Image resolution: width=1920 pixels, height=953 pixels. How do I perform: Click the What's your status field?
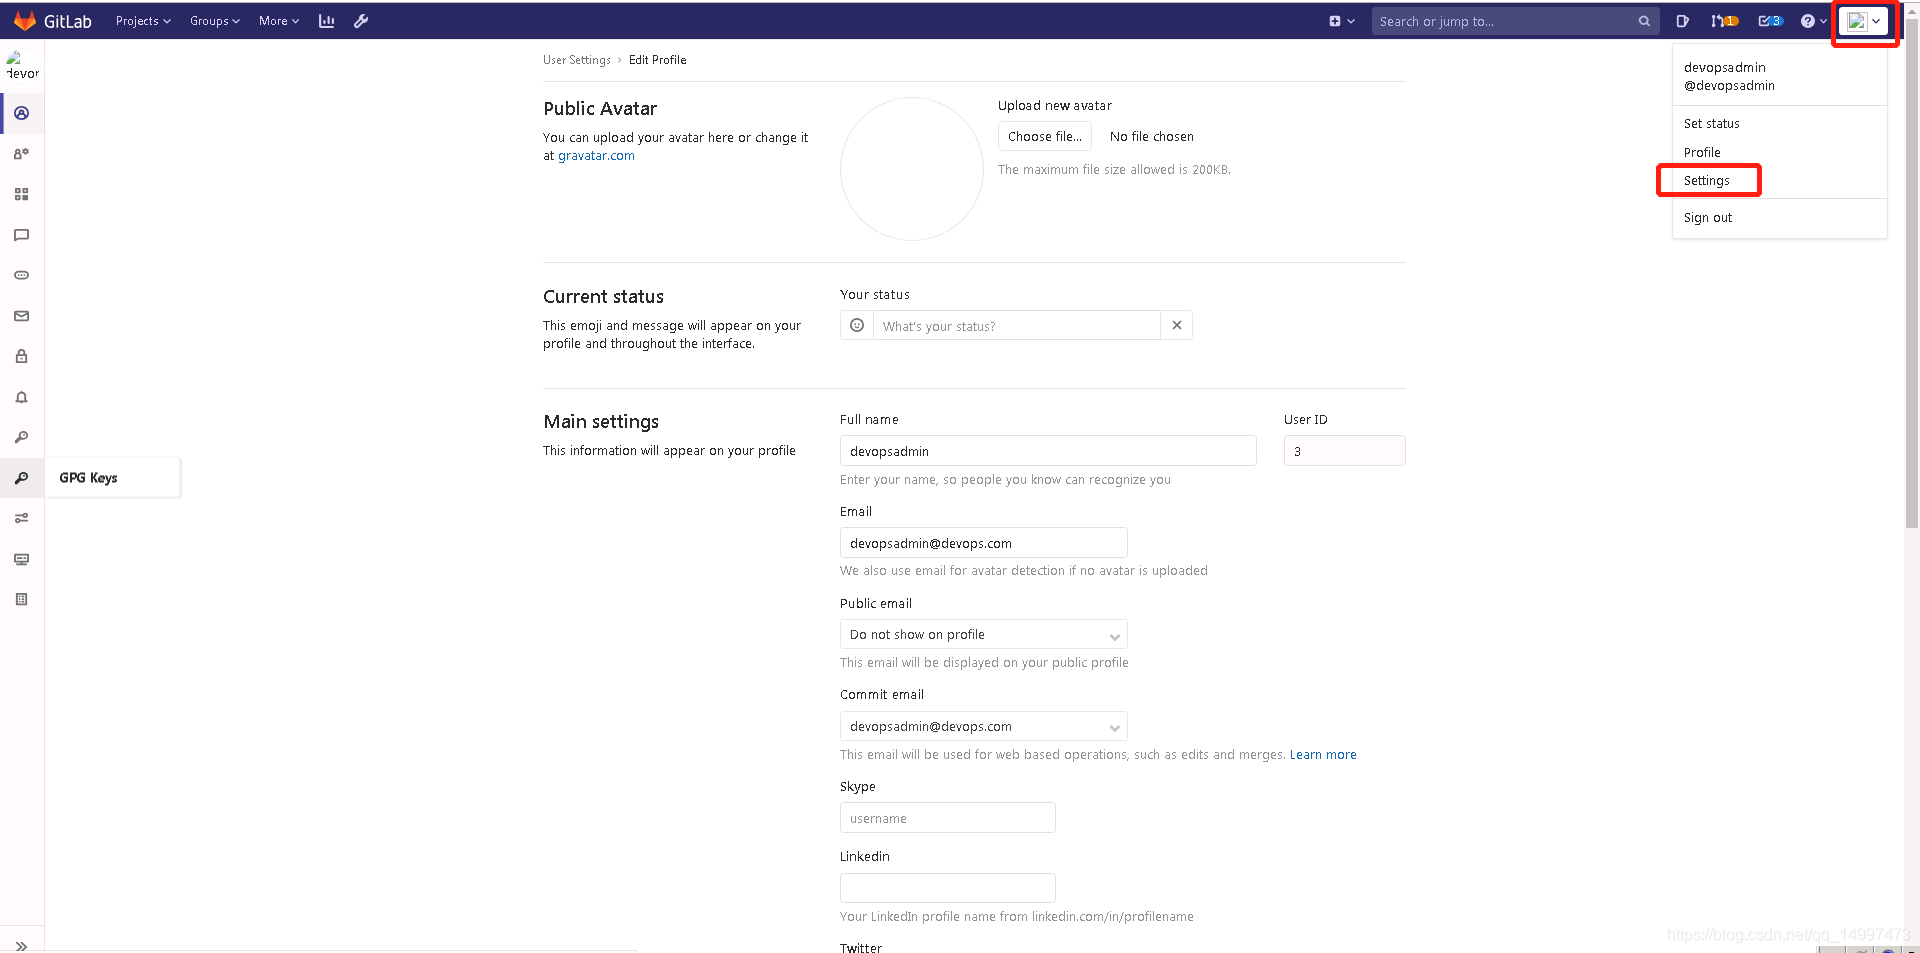tap(1017, 326)
